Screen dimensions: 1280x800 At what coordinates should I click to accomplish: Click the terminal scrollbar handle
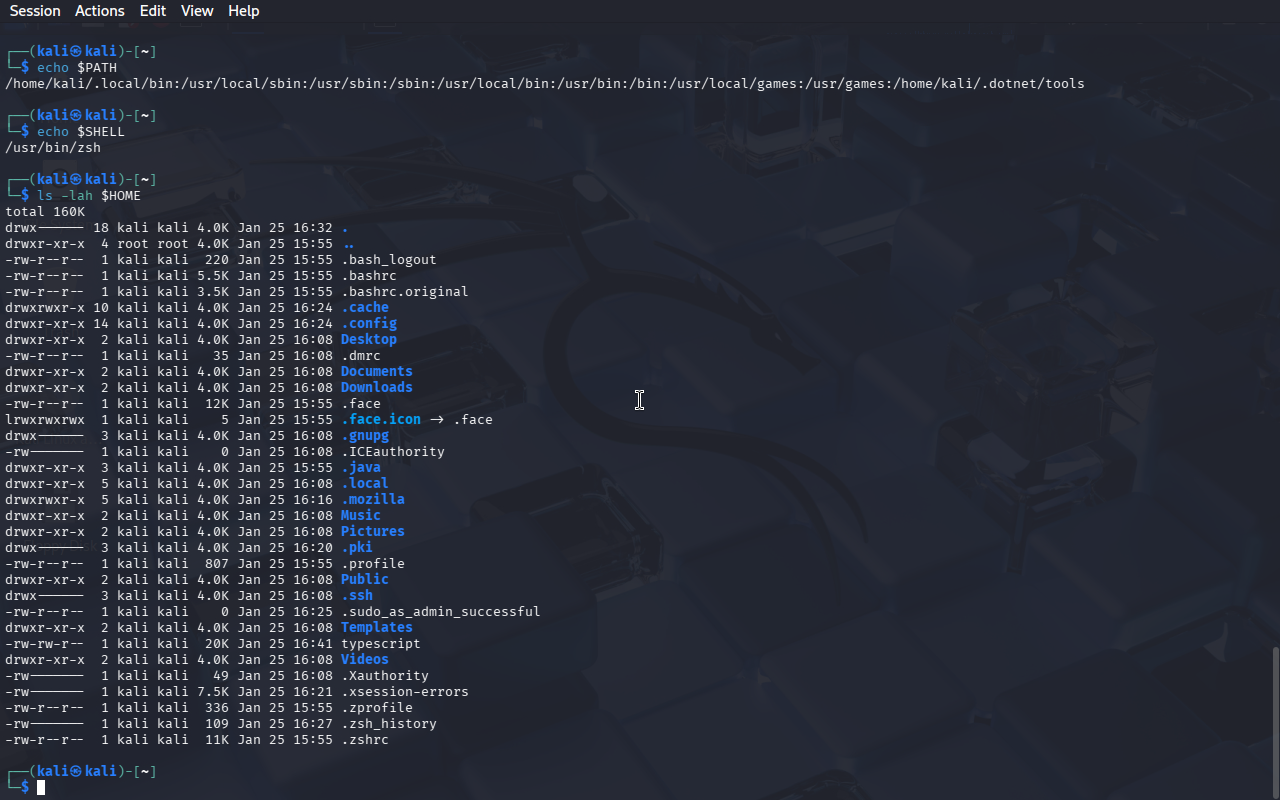click(1273, 720)
